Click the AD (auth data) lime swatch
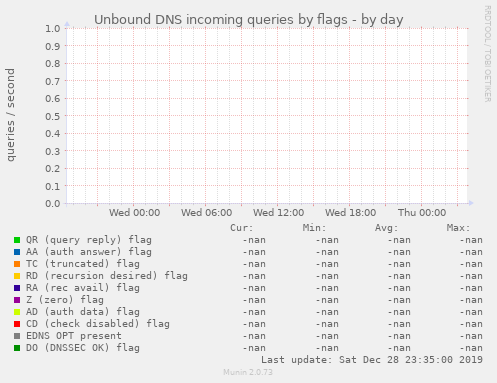The width and height of the screenshot is (497, 383). (x=17, y=312)
